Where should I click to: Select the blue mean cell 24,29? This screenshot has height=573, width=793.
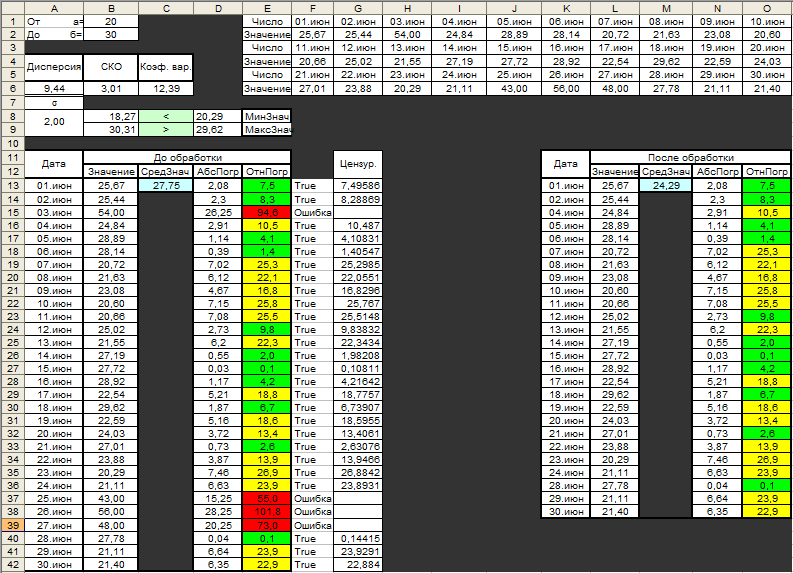[x=666, y=186]
